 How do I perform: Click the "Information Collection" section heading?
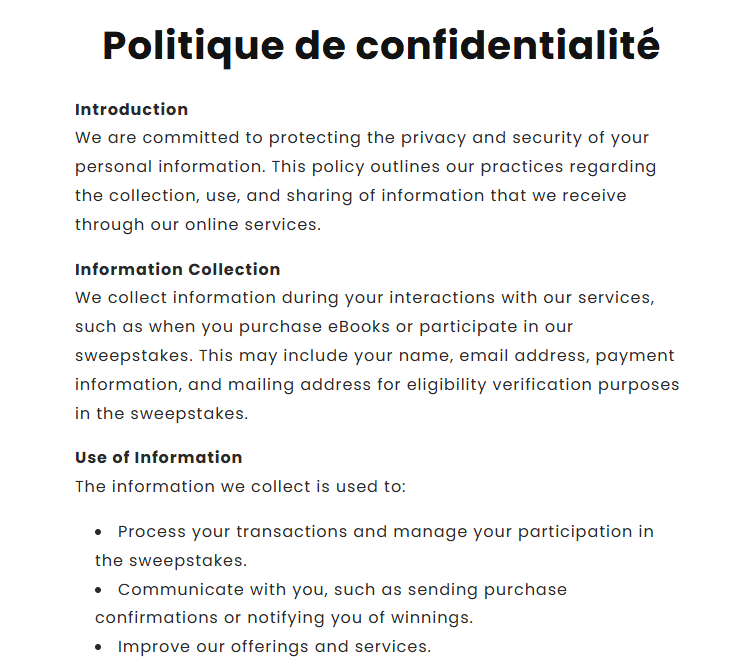point(177,269)
